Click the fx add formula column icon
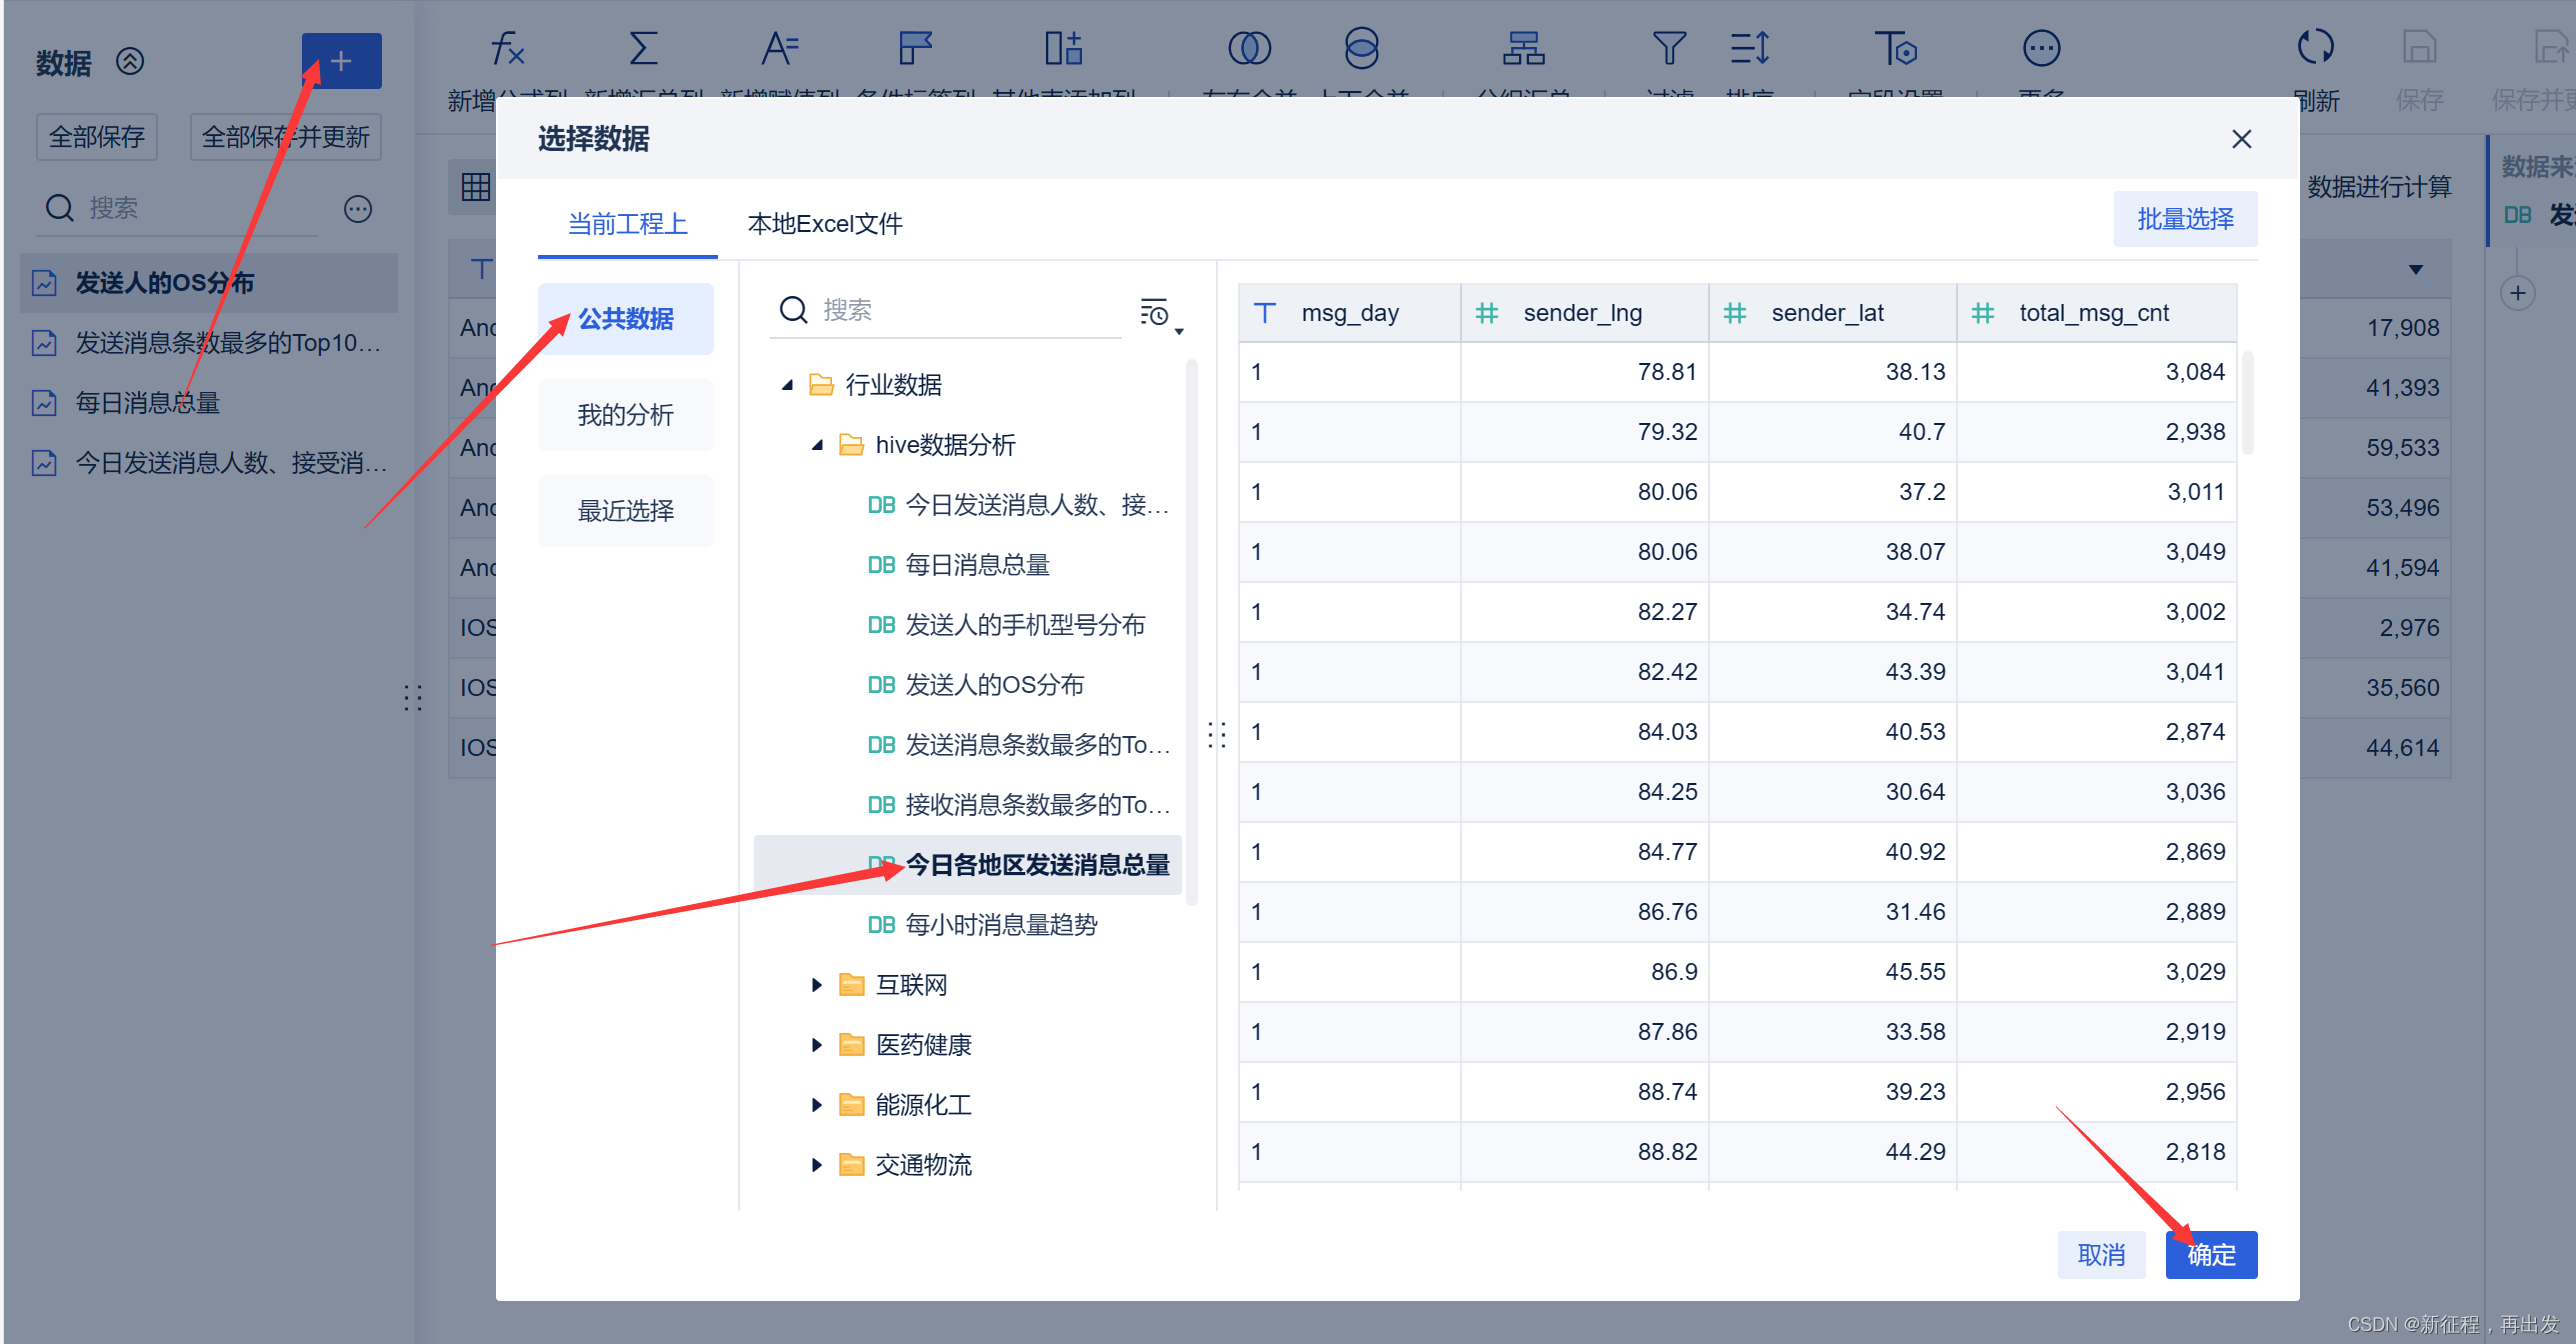Viewport: 2576px width, 1344px height. [x=506, y=48]
